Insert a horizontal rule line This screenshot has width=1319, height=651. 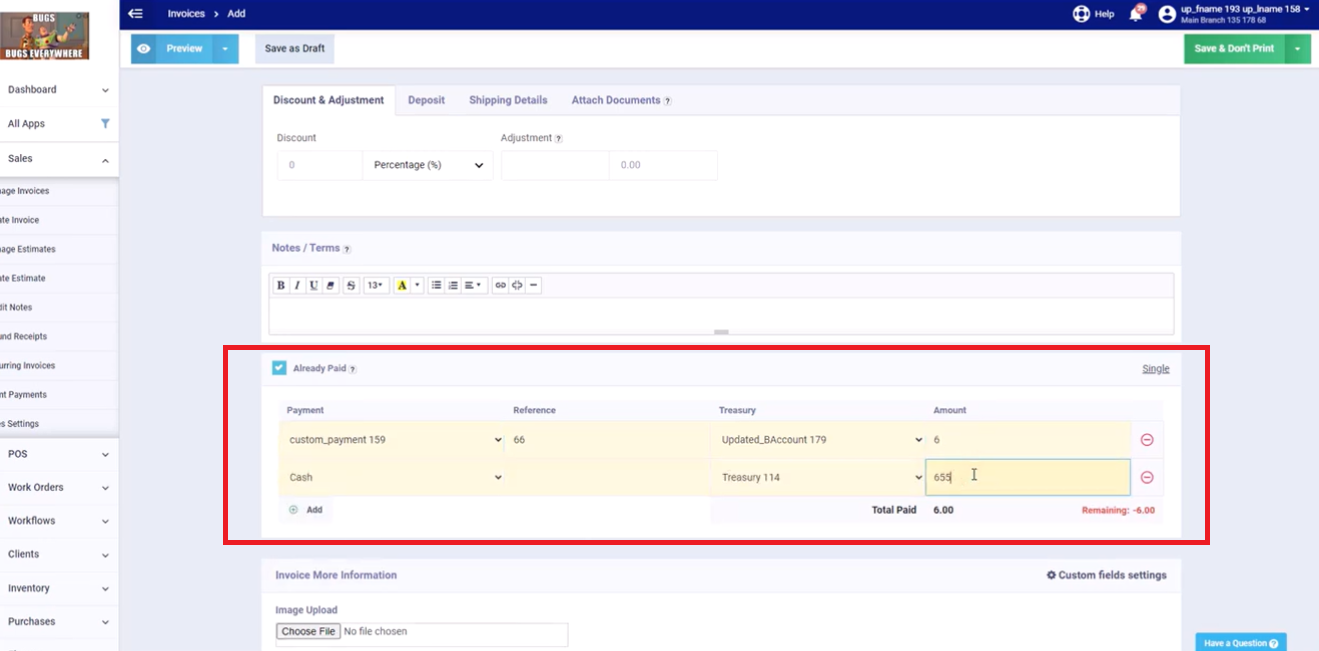534,285
